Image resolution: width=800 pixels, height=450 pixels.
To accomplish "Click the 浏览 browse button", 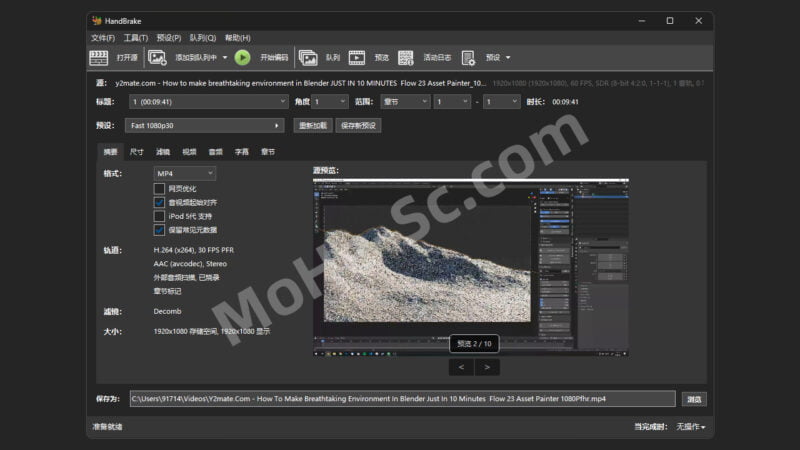I will pos(694,399).
